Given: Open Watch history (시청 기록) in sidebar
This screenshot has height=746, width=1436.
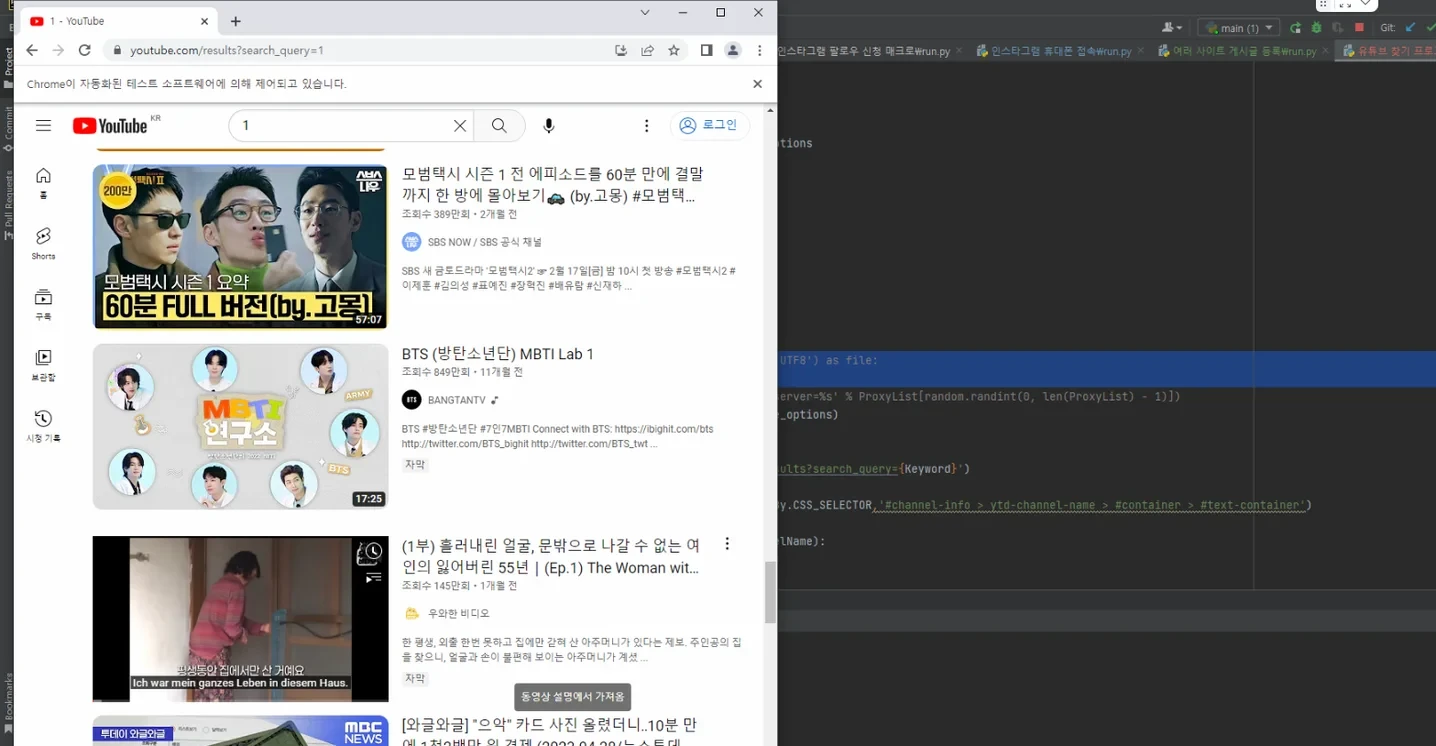Looking at the screenshot, I should 43,425.
